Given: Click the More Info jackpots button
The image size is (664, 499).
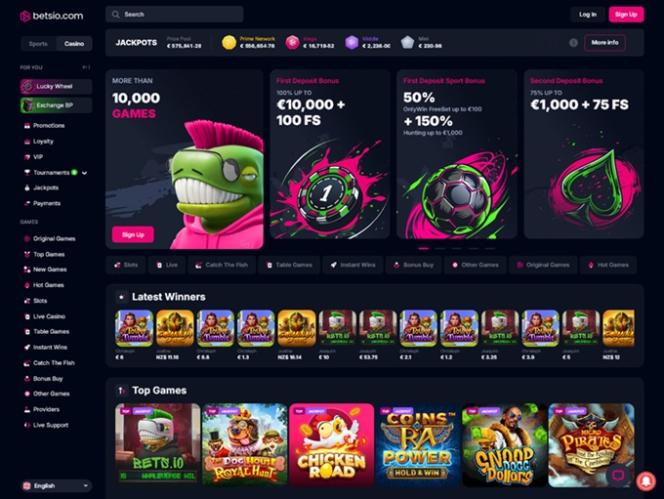Looking at the screenshot, I should pos(605,43).
